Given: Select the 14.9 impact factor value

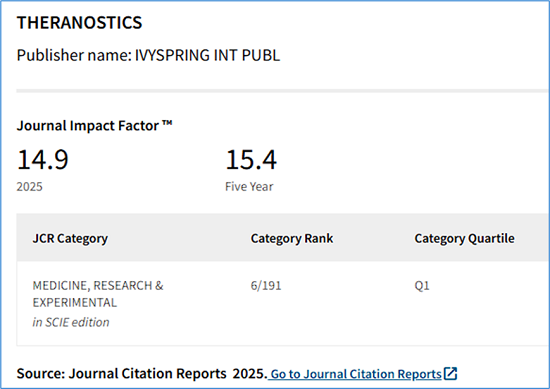Looking at the screenshot, I should click(42, 160).
